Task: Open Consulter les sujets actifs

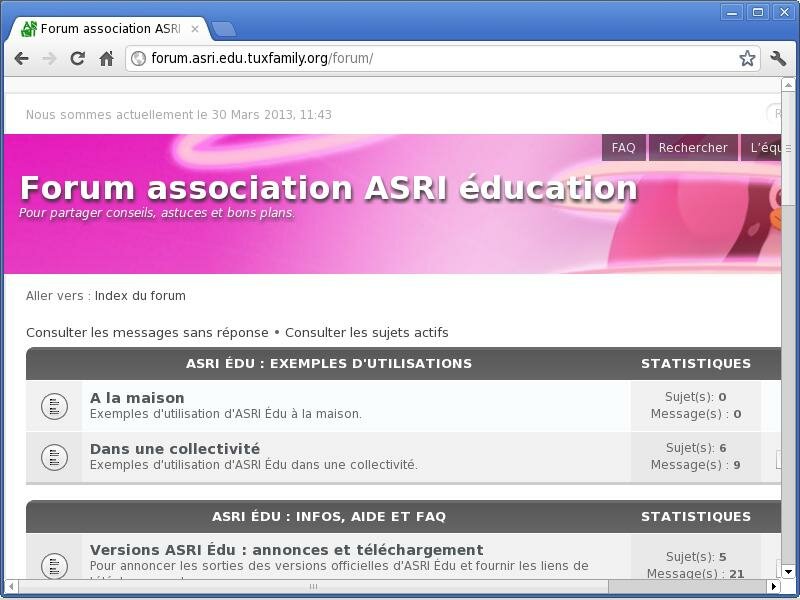Action: coord(366,333)
